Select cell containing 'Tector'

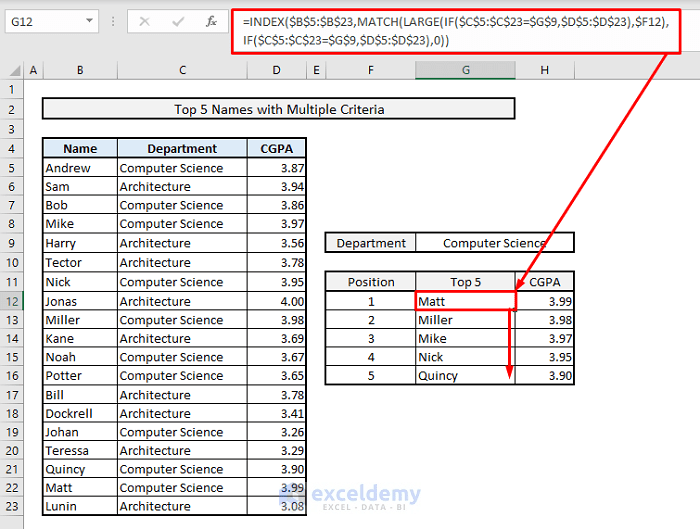click(80, 262)
